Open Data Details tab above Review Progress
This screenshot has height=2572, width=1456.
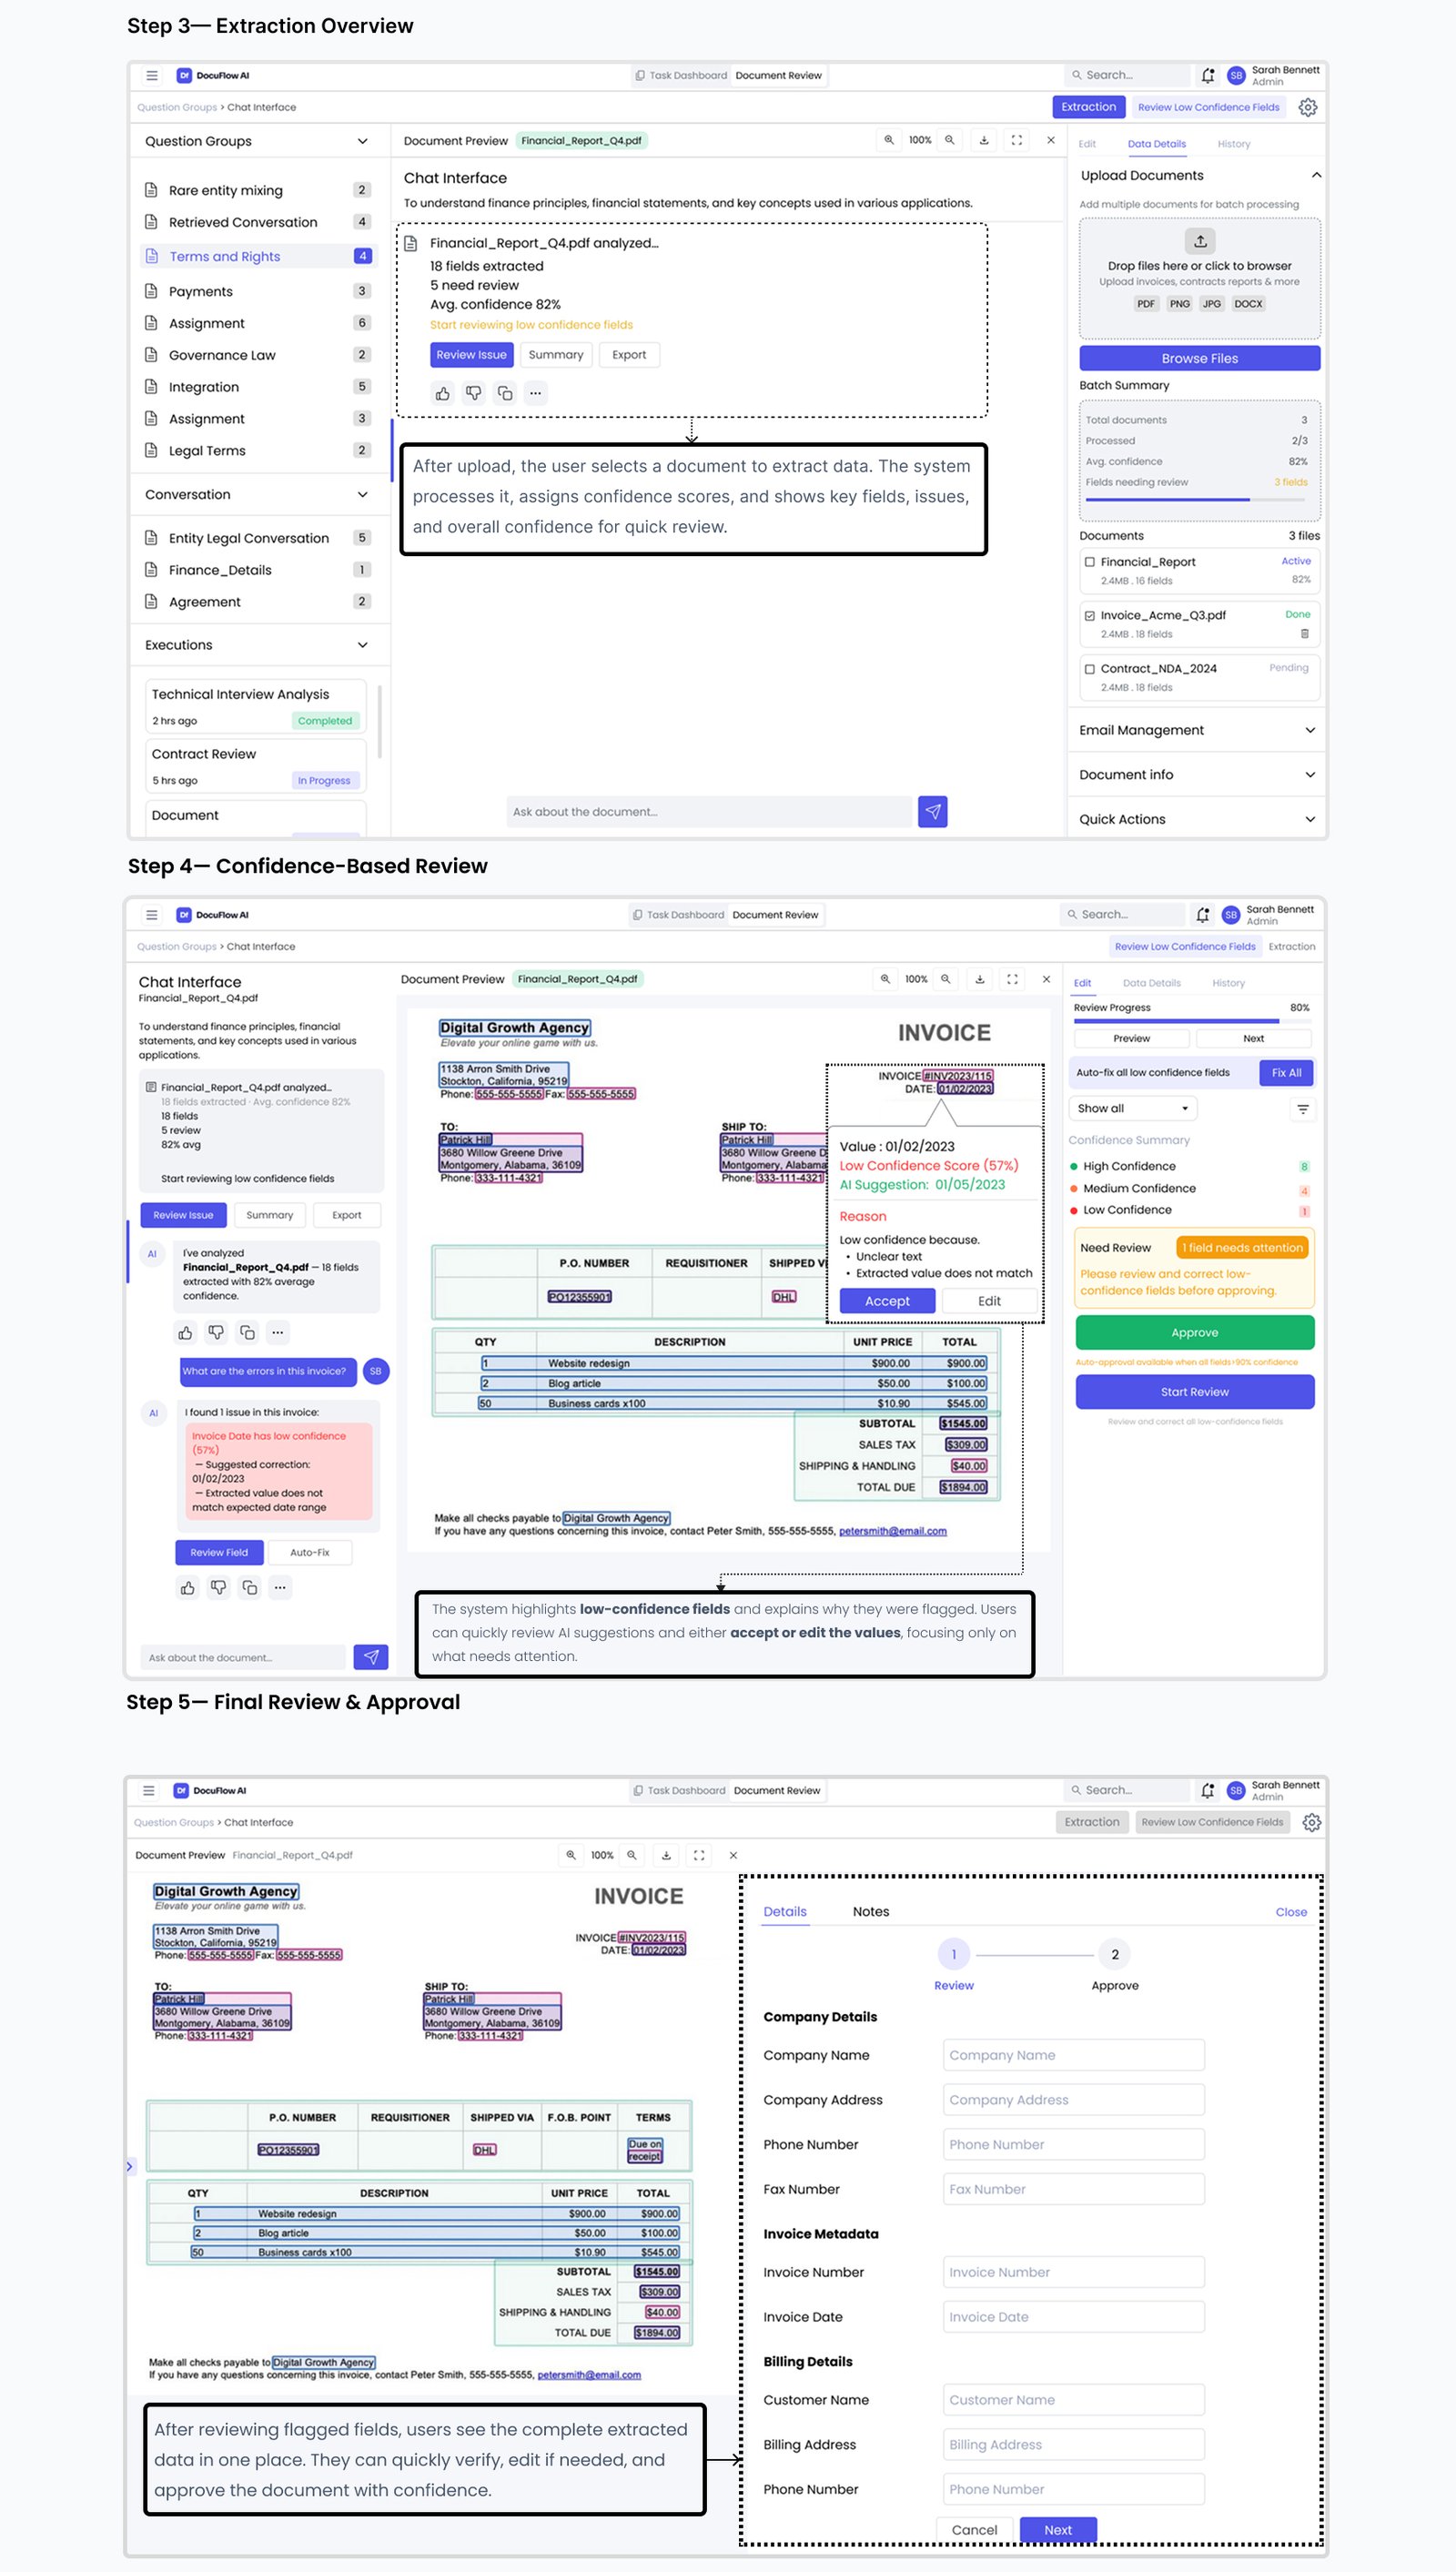[x=1151, y=983]
